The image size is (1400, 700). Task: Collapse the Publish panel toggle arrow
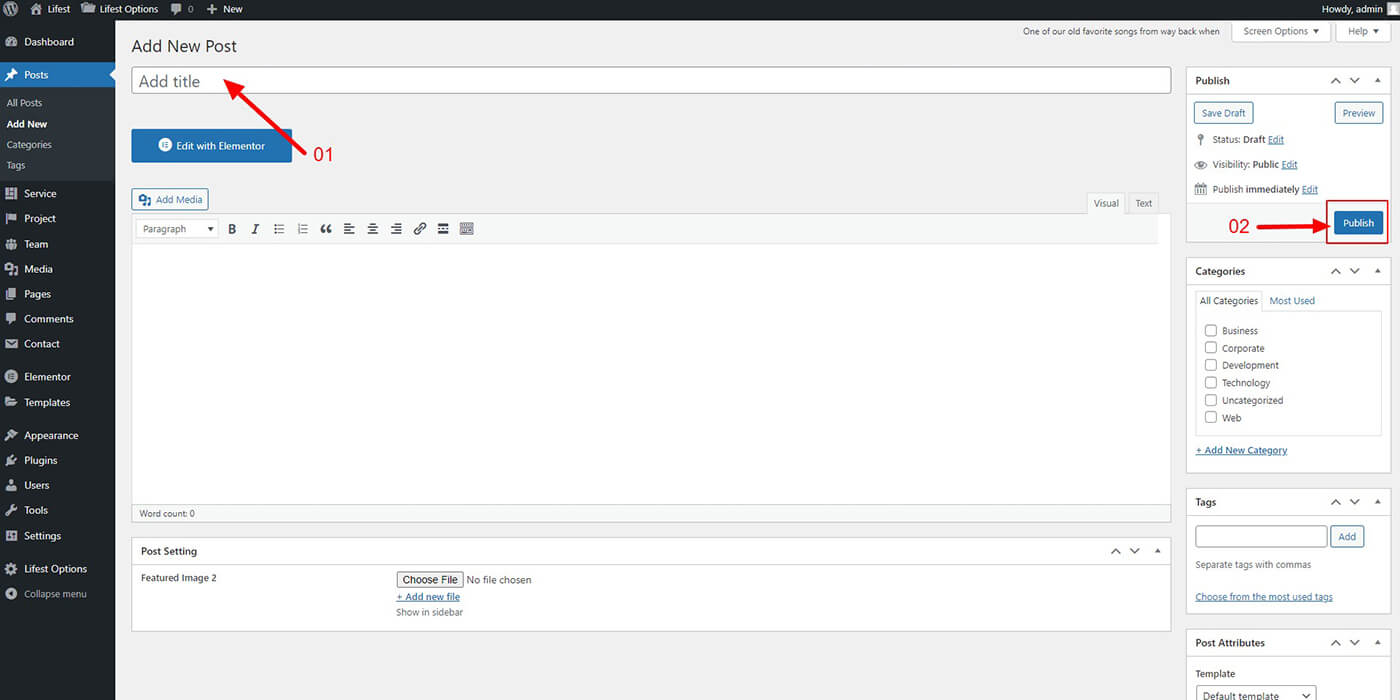click(1378, 80)
